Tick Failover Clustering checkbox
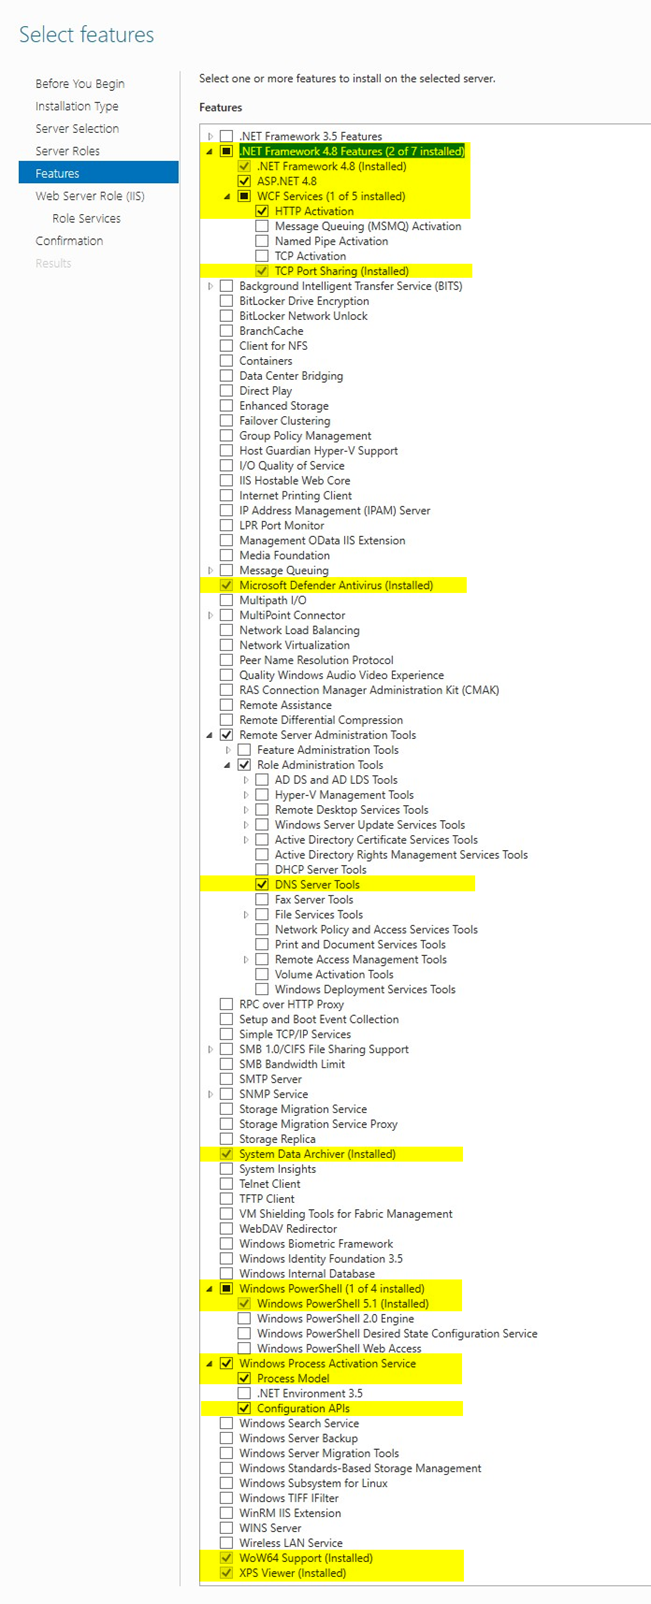This screenshot has height=1604, width=651. tap(227, 421)
